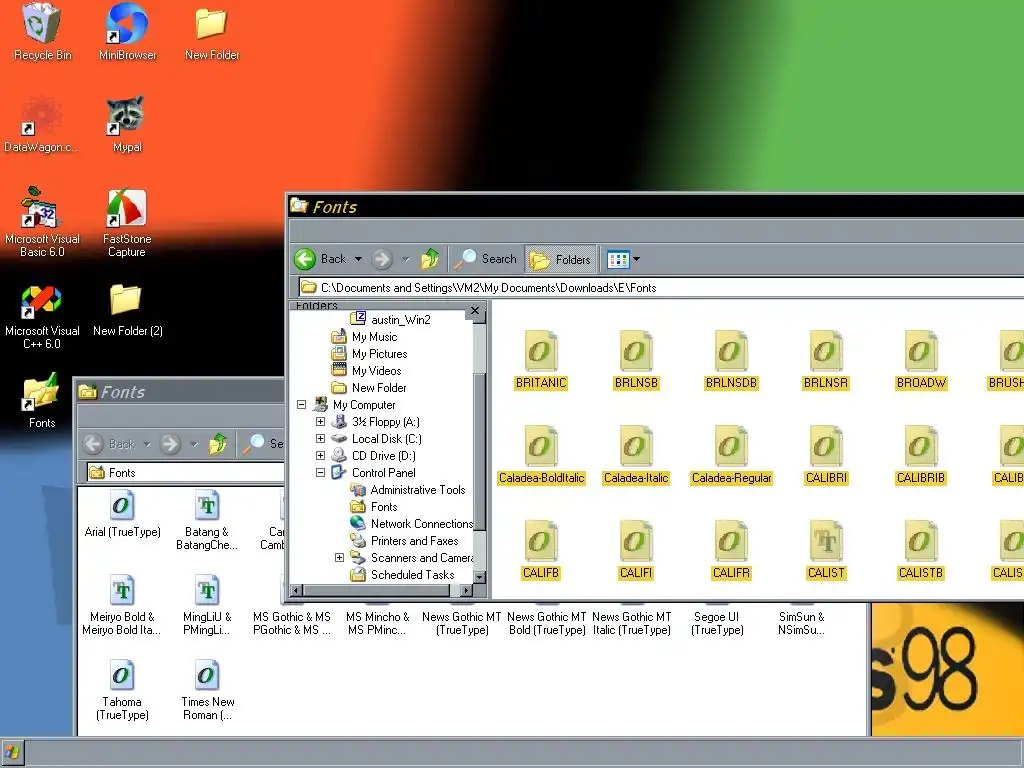Select the New Folder (2) desktop icon
Image resolution: width=1024 pixels, height=768 pixels.
(127, 310)
